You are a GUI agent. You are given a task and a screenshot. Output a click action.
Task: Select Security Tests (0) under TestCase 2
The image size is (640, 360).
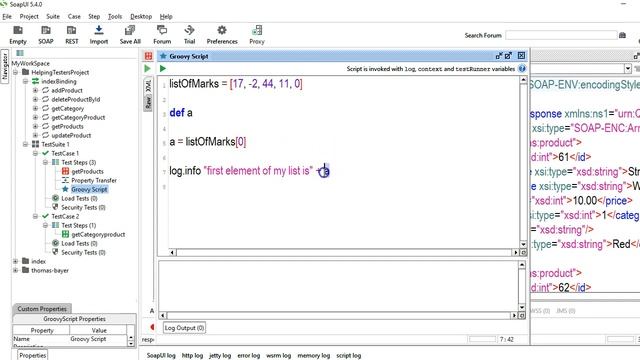(83, 252)
